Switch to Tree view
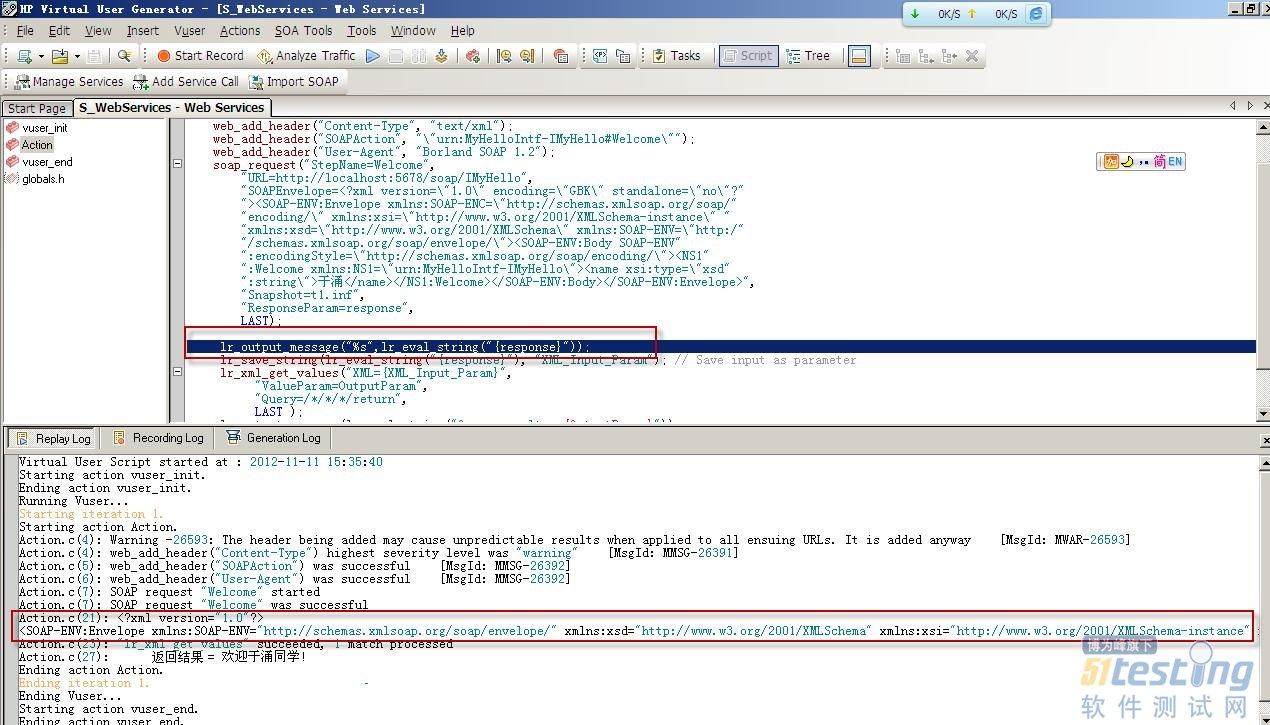Viewport: 1270px width, 725px height. (x=808, y=56)
